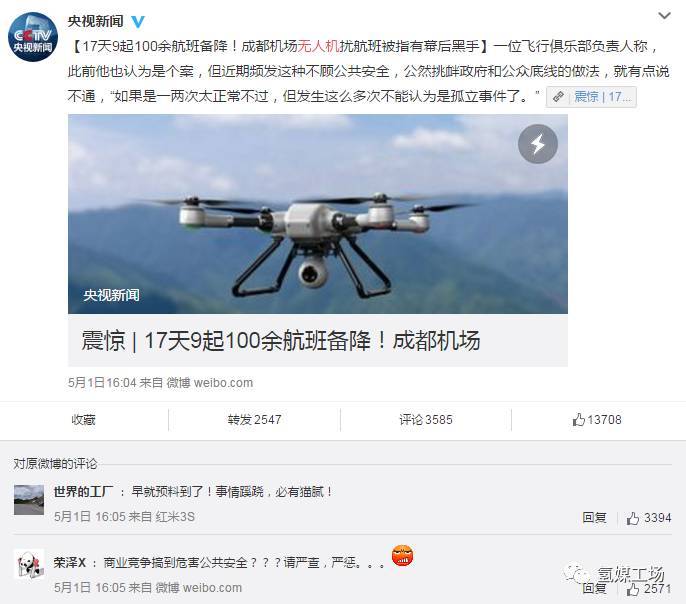Open the CCTV 央视新闻 profile avatar
This screenshot has height=604, width=686.
32,37
